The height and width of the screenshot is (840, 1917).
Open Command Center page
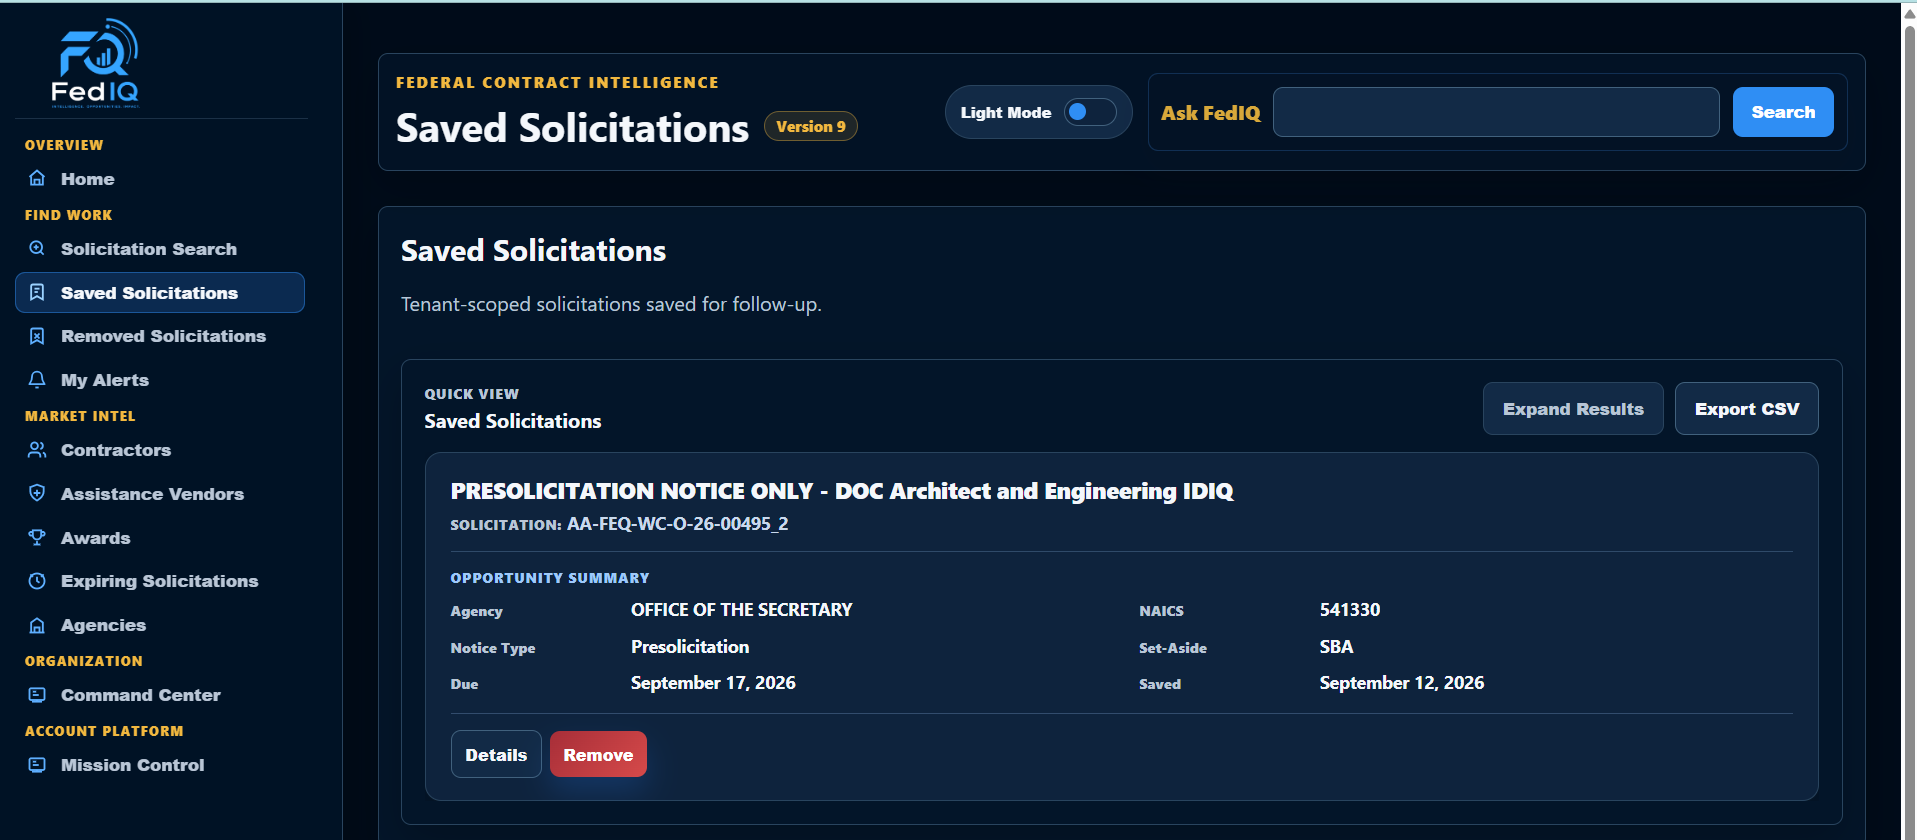tap(160, 695)
